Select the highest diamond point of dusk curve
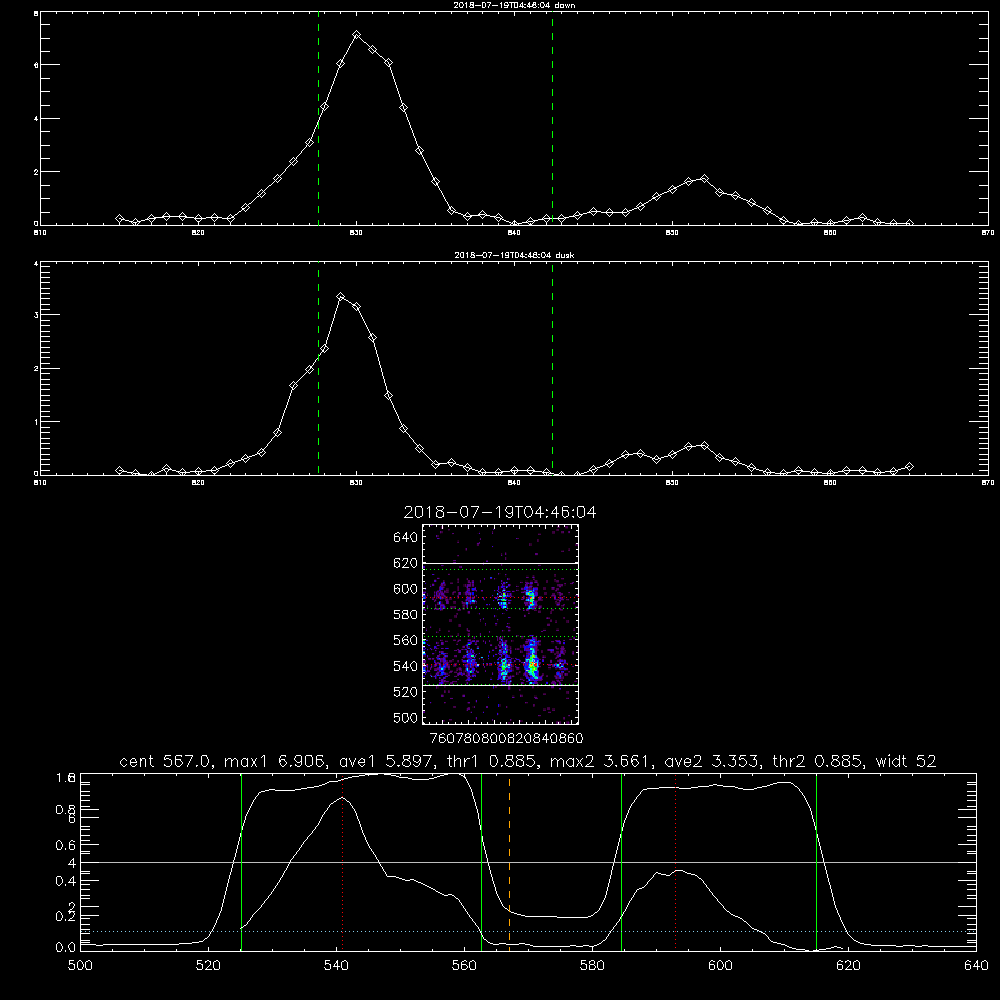The image size is (1000, 1000). coord(341,297)
